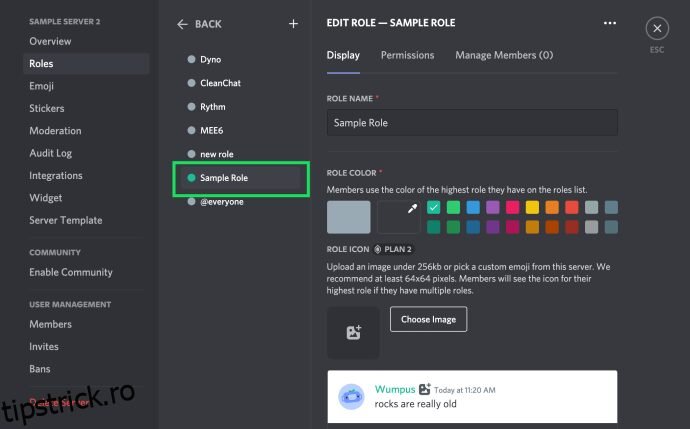The width and height of the screenshot is (690, 429).
Task: Pick the yellow role color swatch
Action: (532, 207)
